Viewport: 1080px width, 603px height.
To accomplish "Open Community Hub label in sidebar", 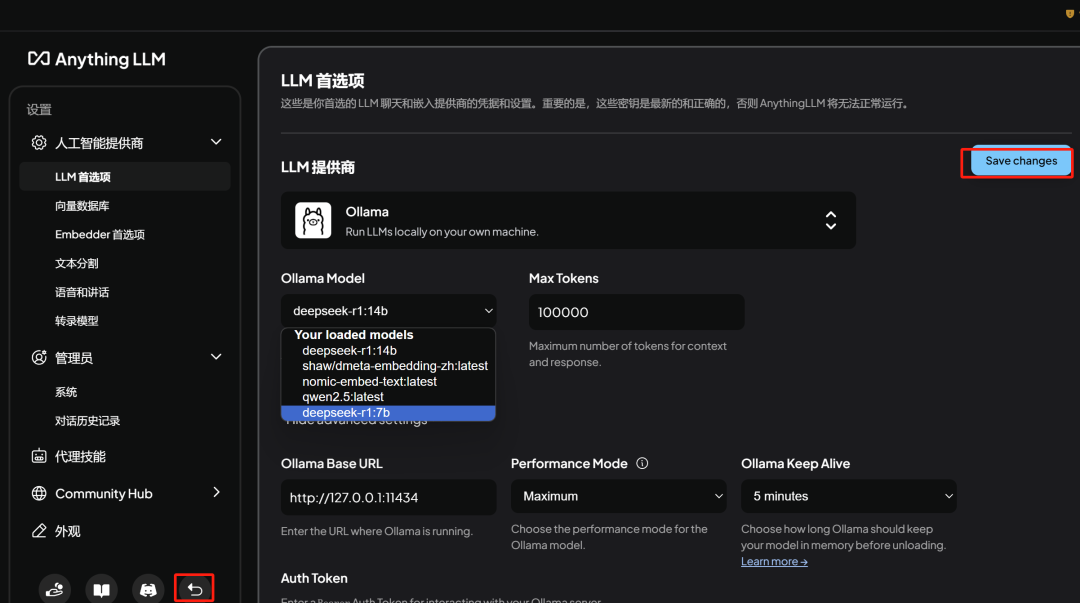I will (x=103, y=493).
